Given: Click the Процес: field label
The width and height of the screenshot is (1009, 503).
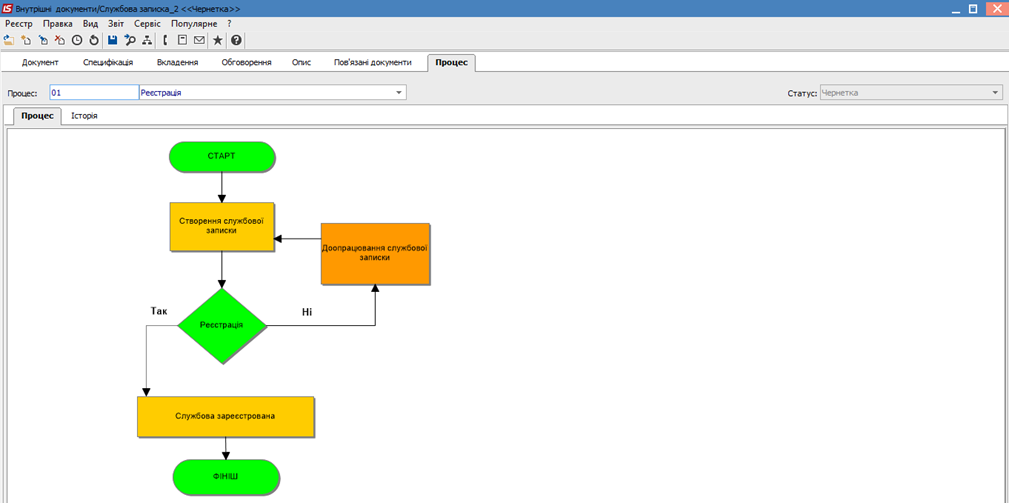Looking at the screenshot, I should [x=23, y=93].
